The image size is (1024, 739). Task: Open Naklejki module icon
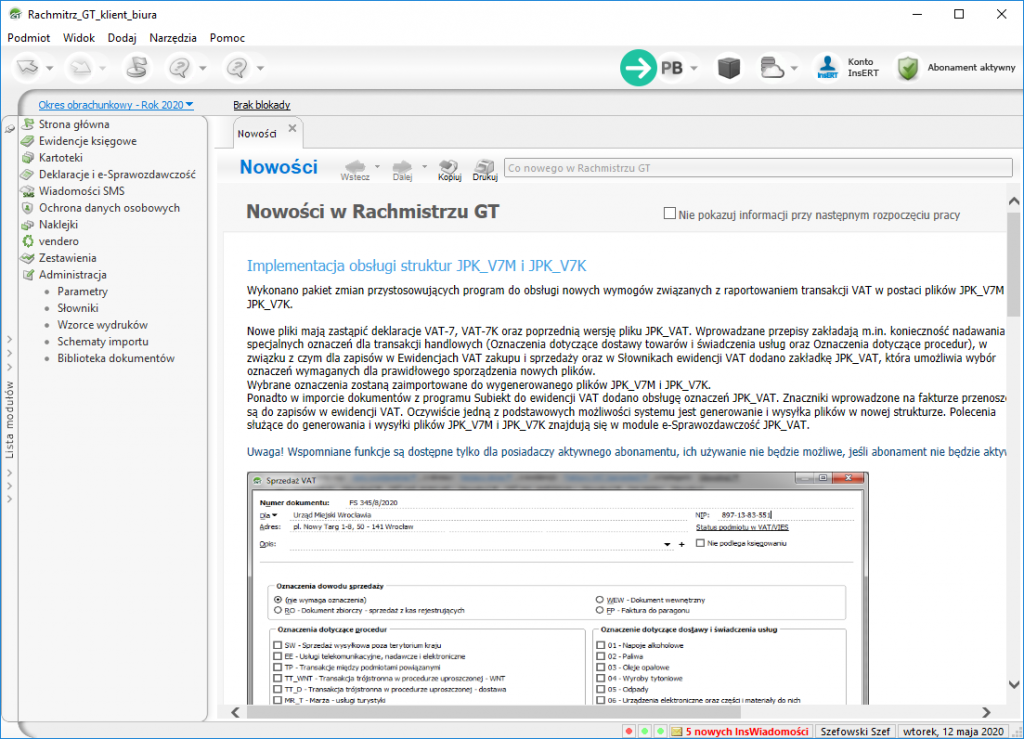click(27, 225)
